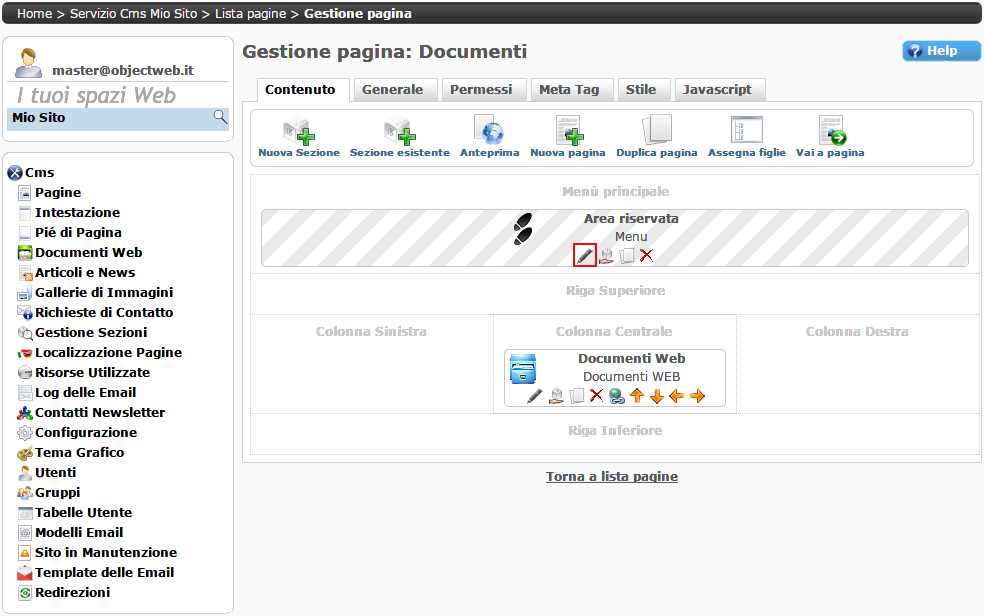Click the Nuova Sezione toolbar icon
Screen dimensions: 984x616
click(298, 132)
